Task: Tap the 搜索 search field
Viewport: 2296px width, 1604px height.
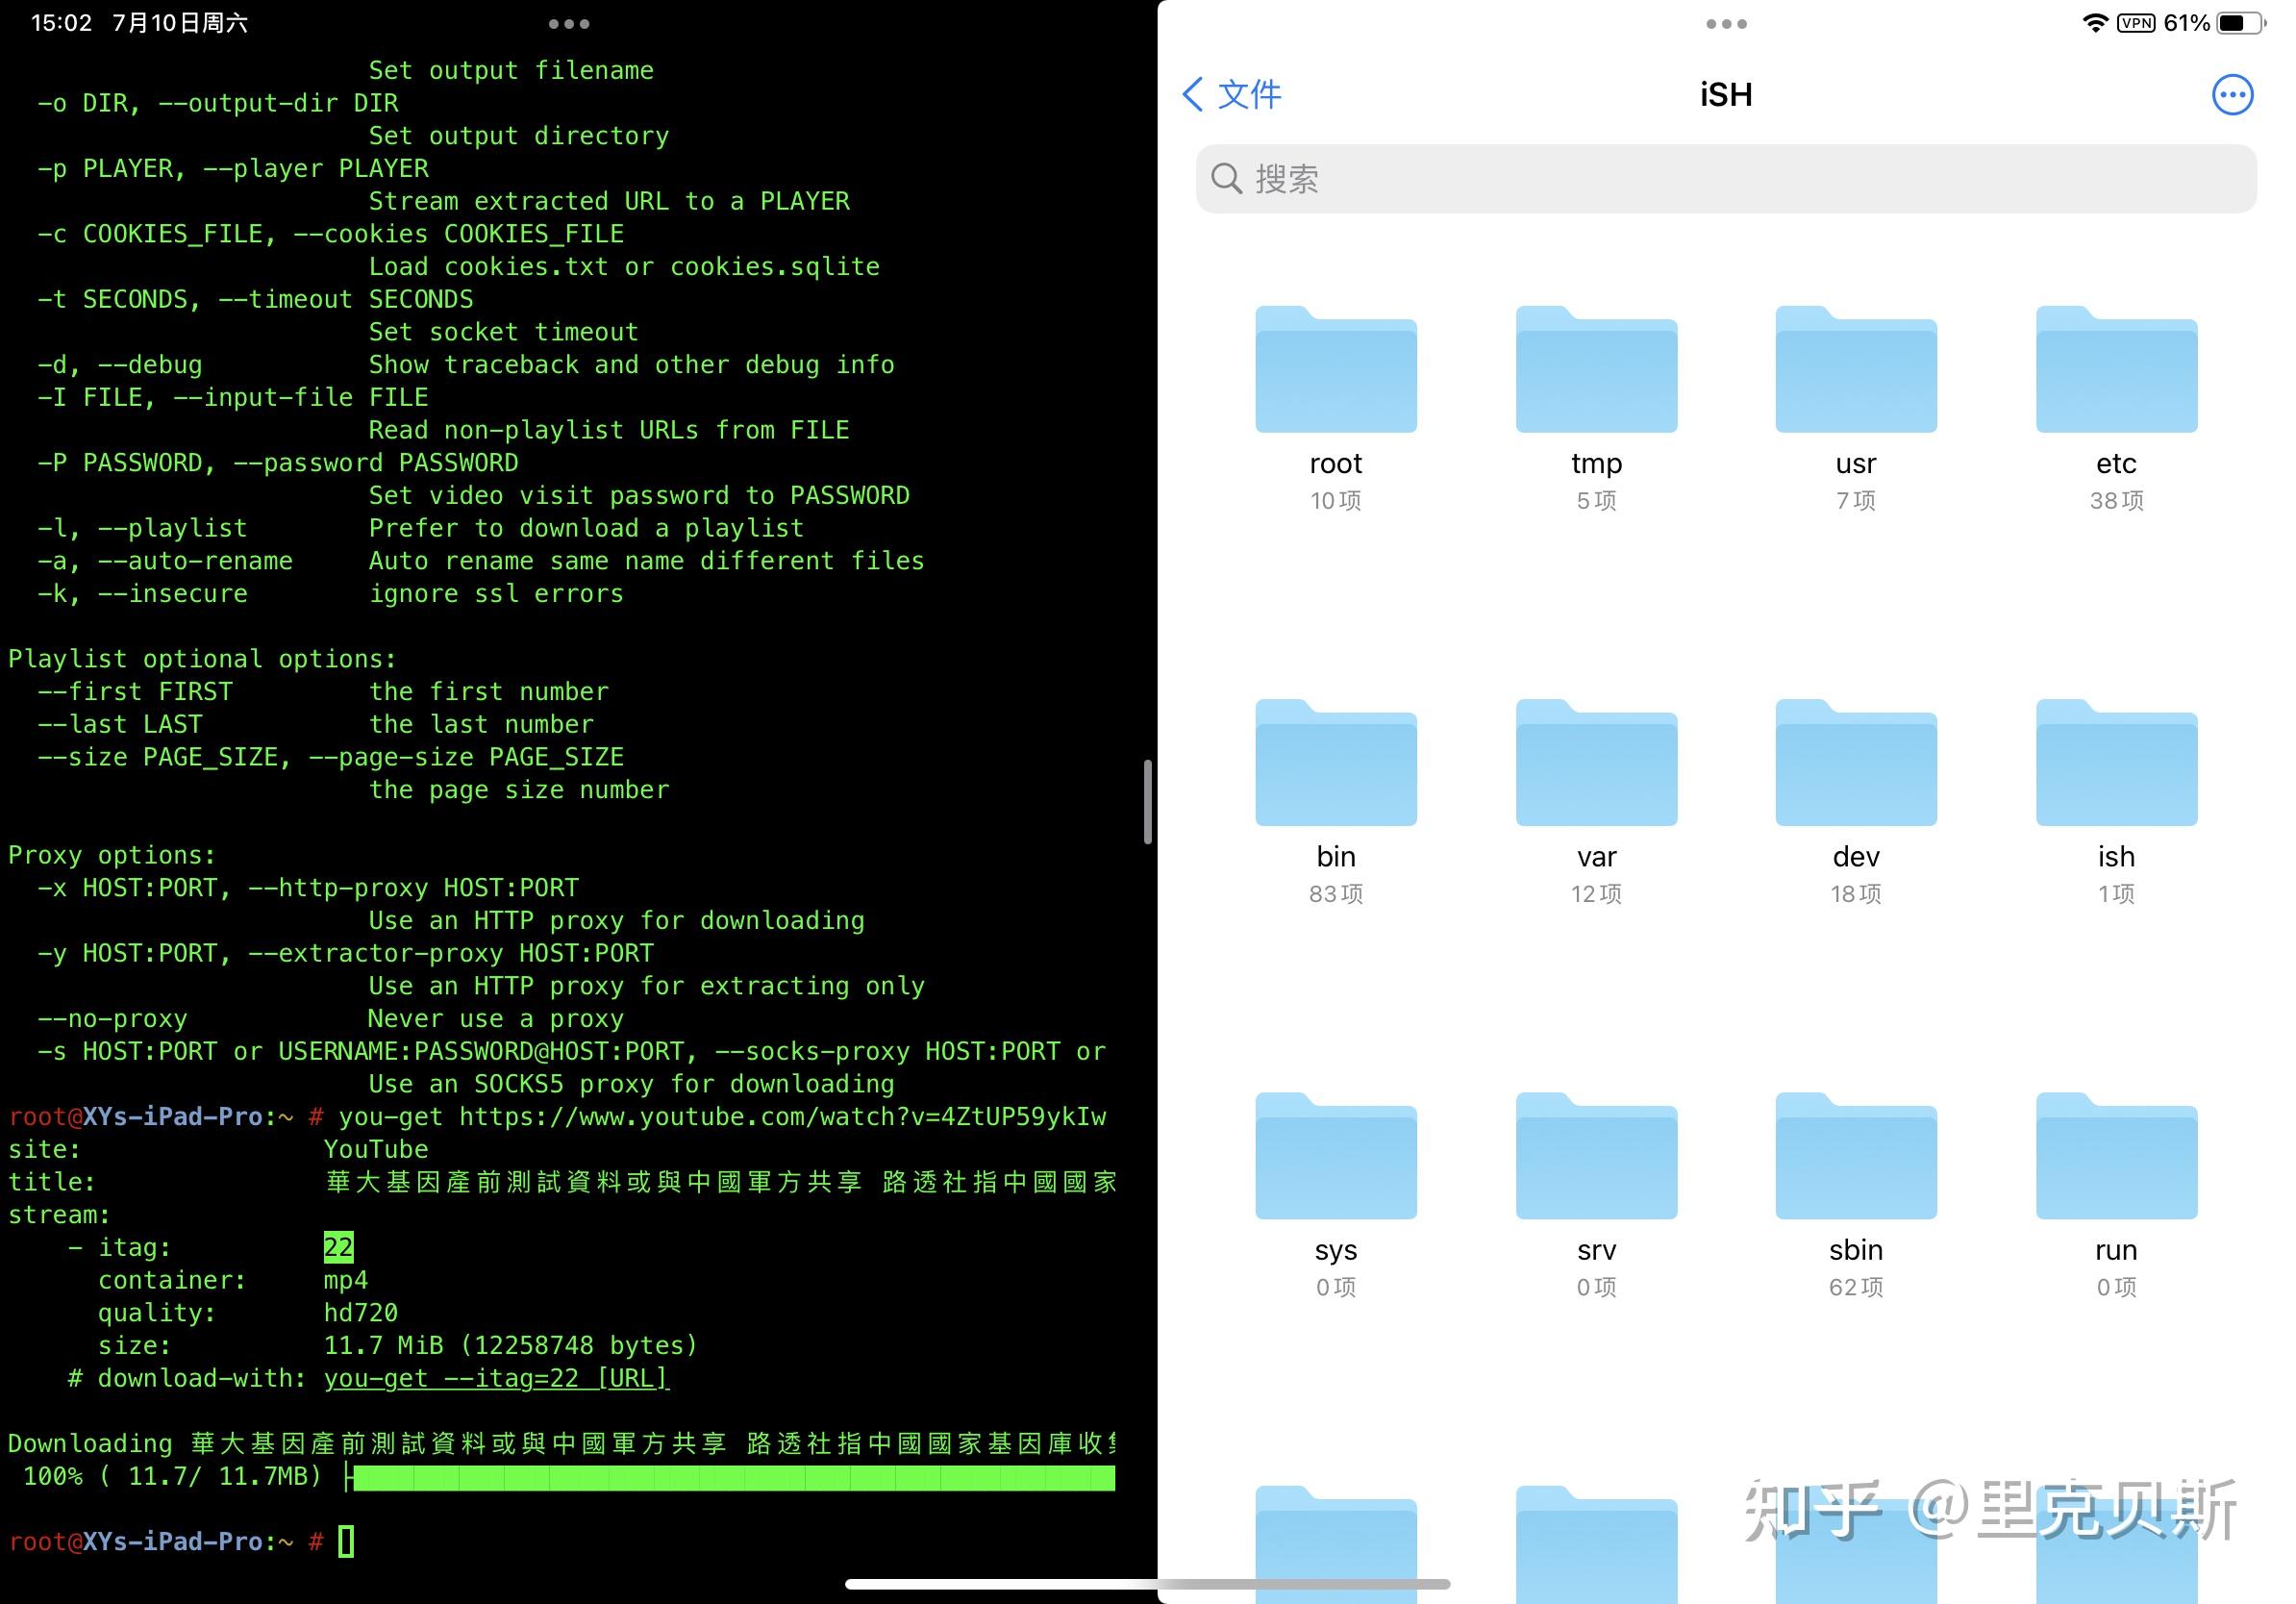Action: (1725, 179)
